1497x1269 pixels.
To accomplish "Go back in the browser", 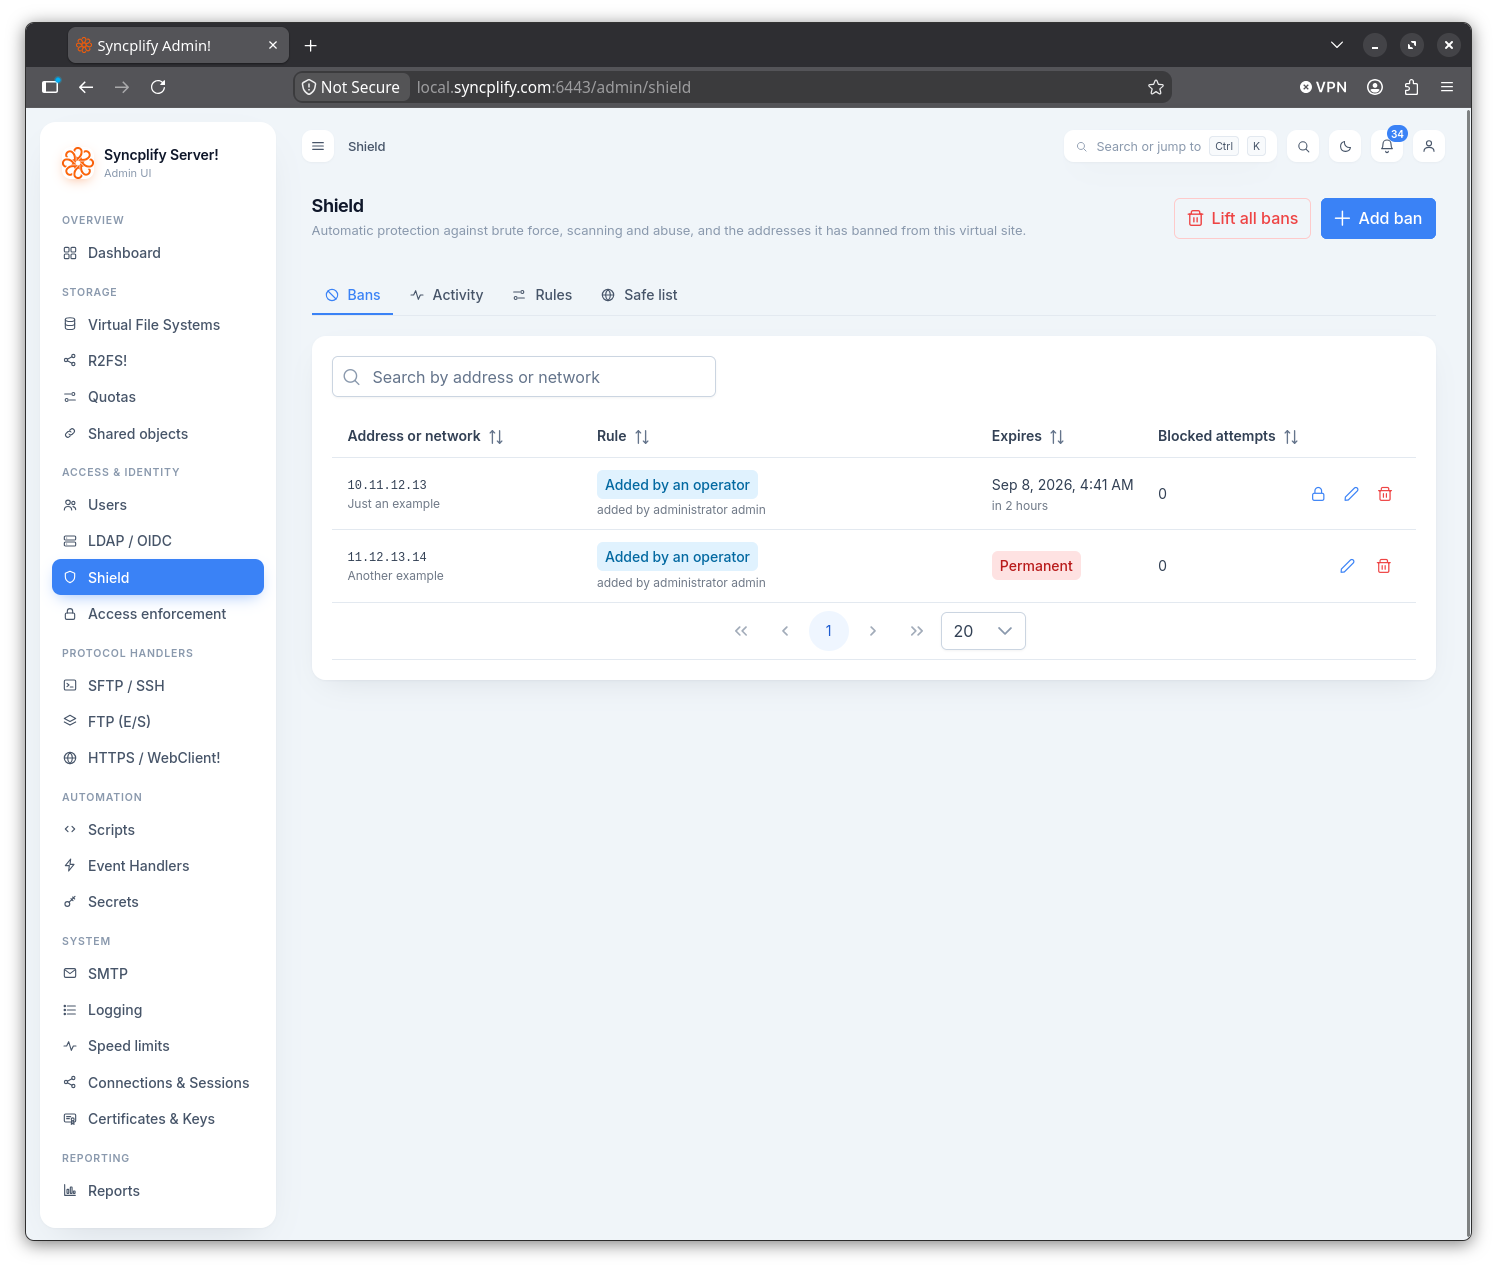I will click(x=86, y=87).
